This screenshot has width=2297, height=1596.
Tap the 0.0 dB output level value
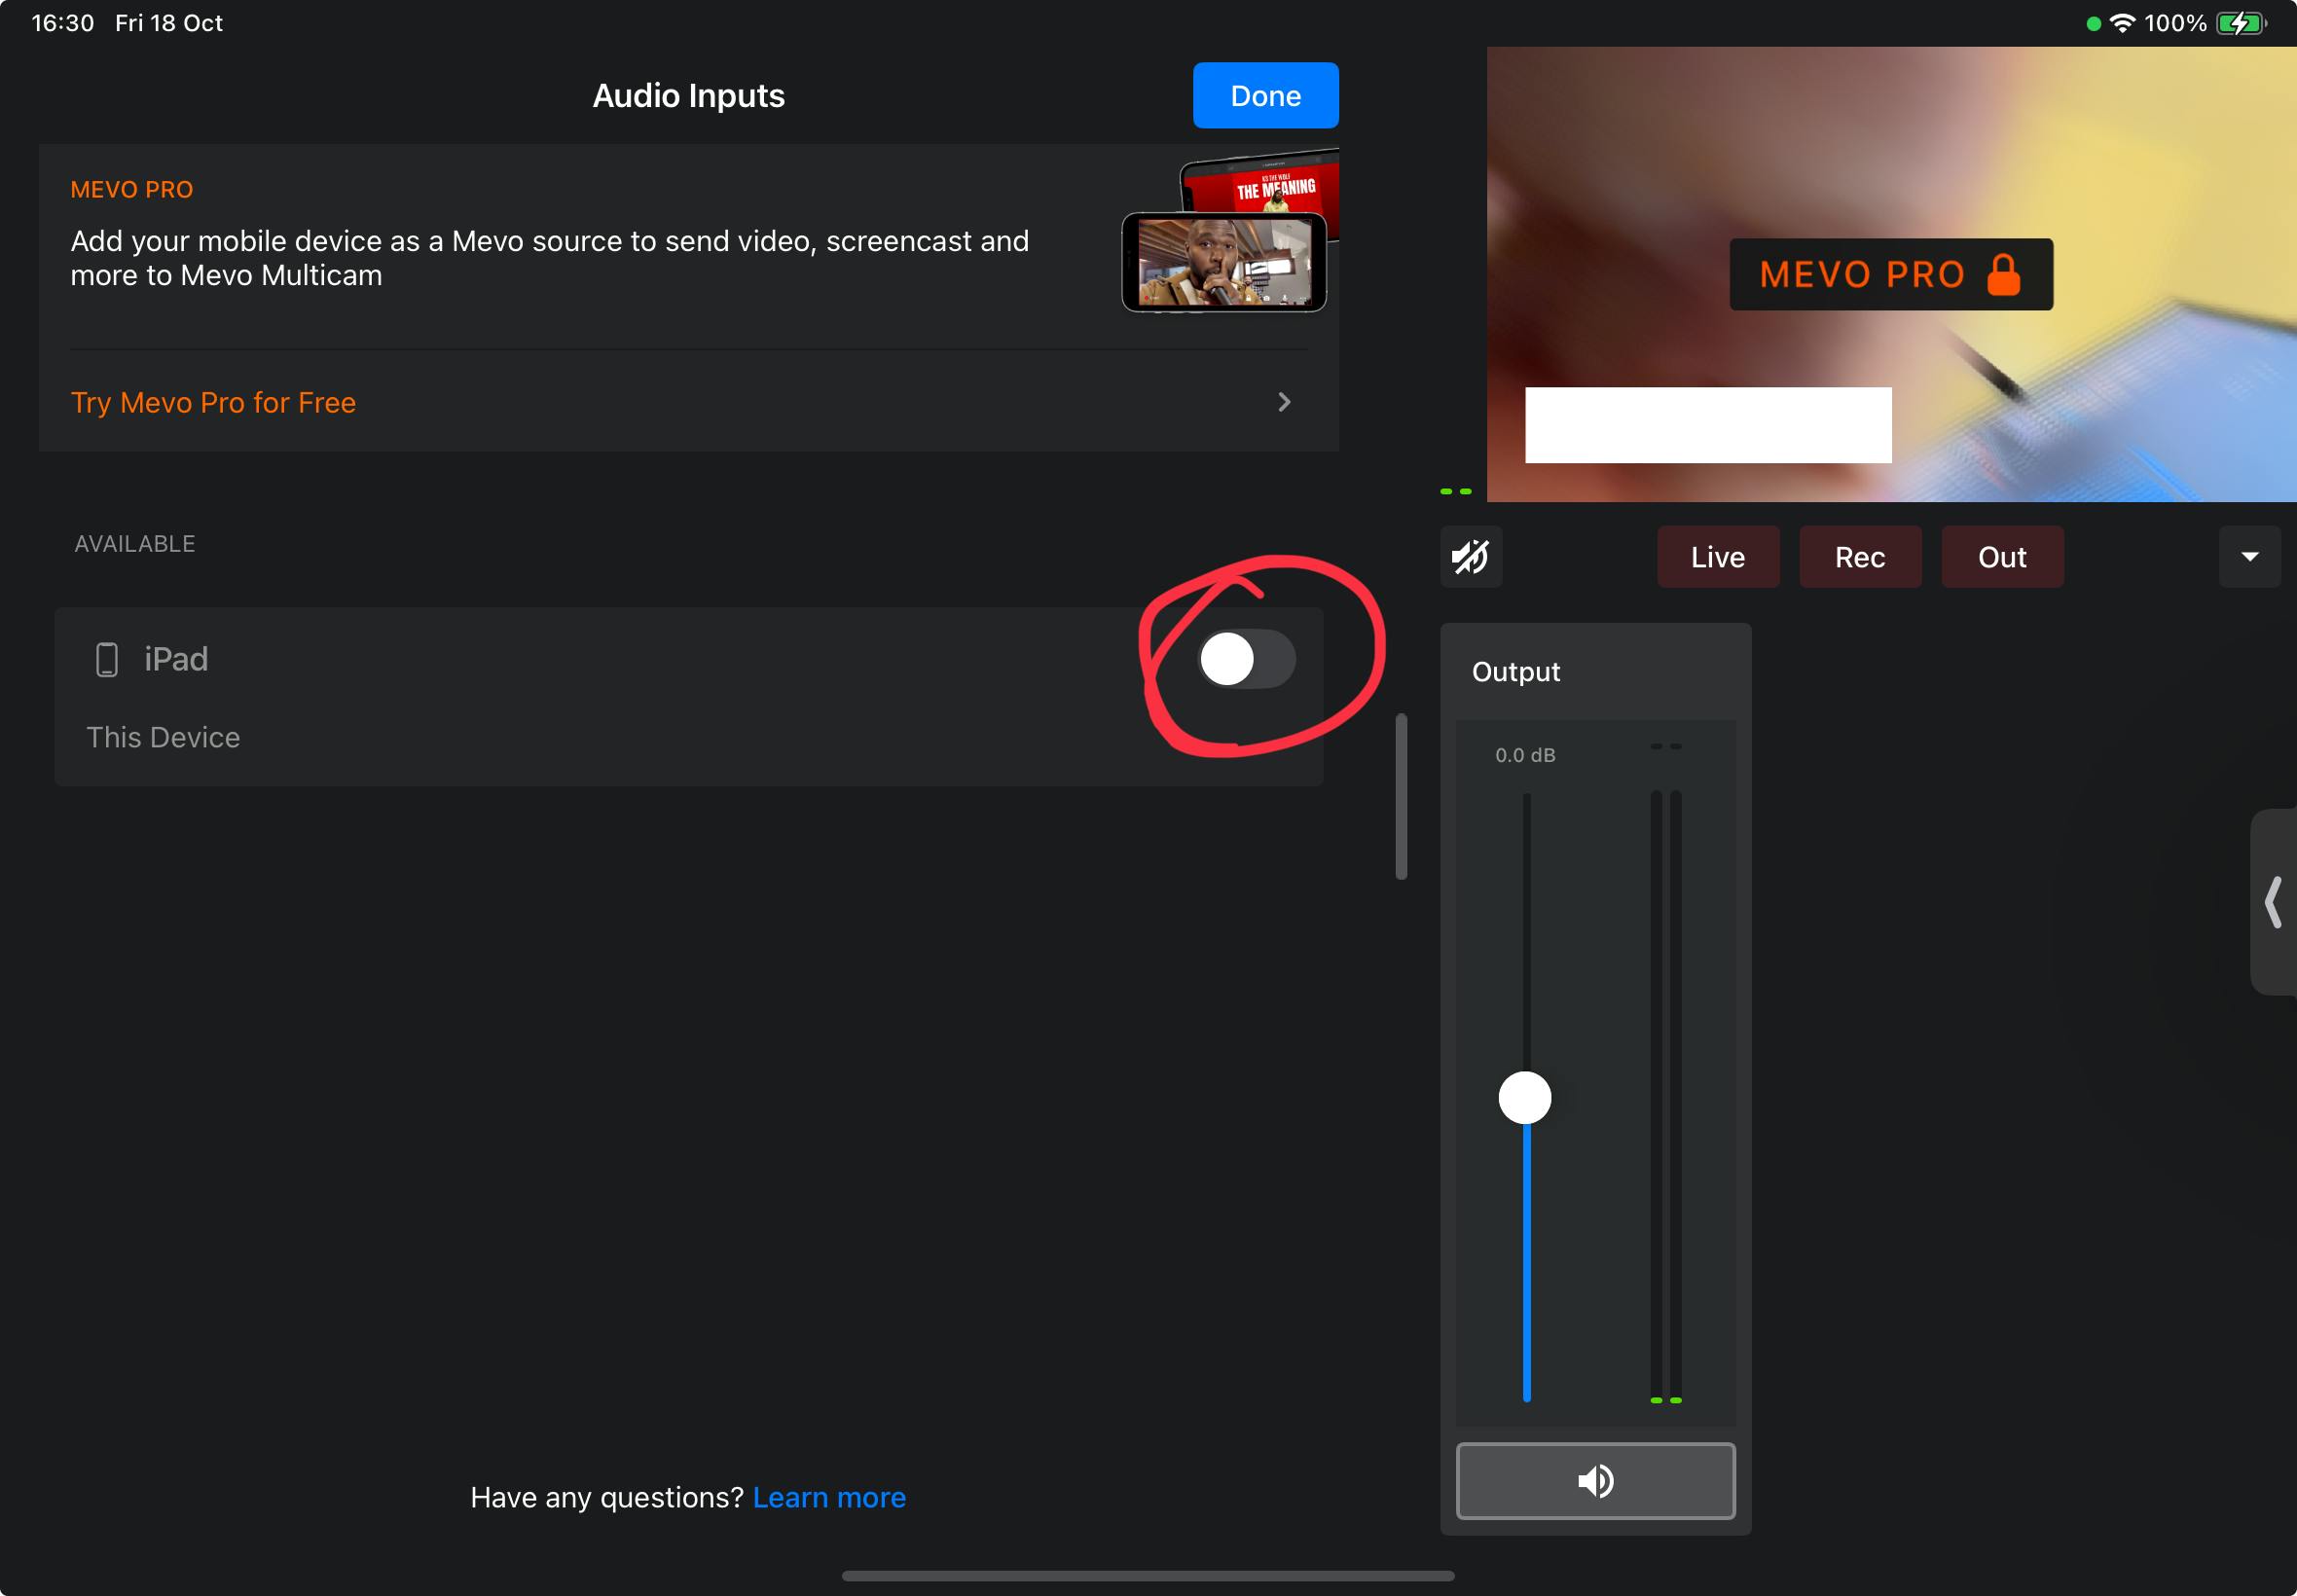(x=1525, y=755)
